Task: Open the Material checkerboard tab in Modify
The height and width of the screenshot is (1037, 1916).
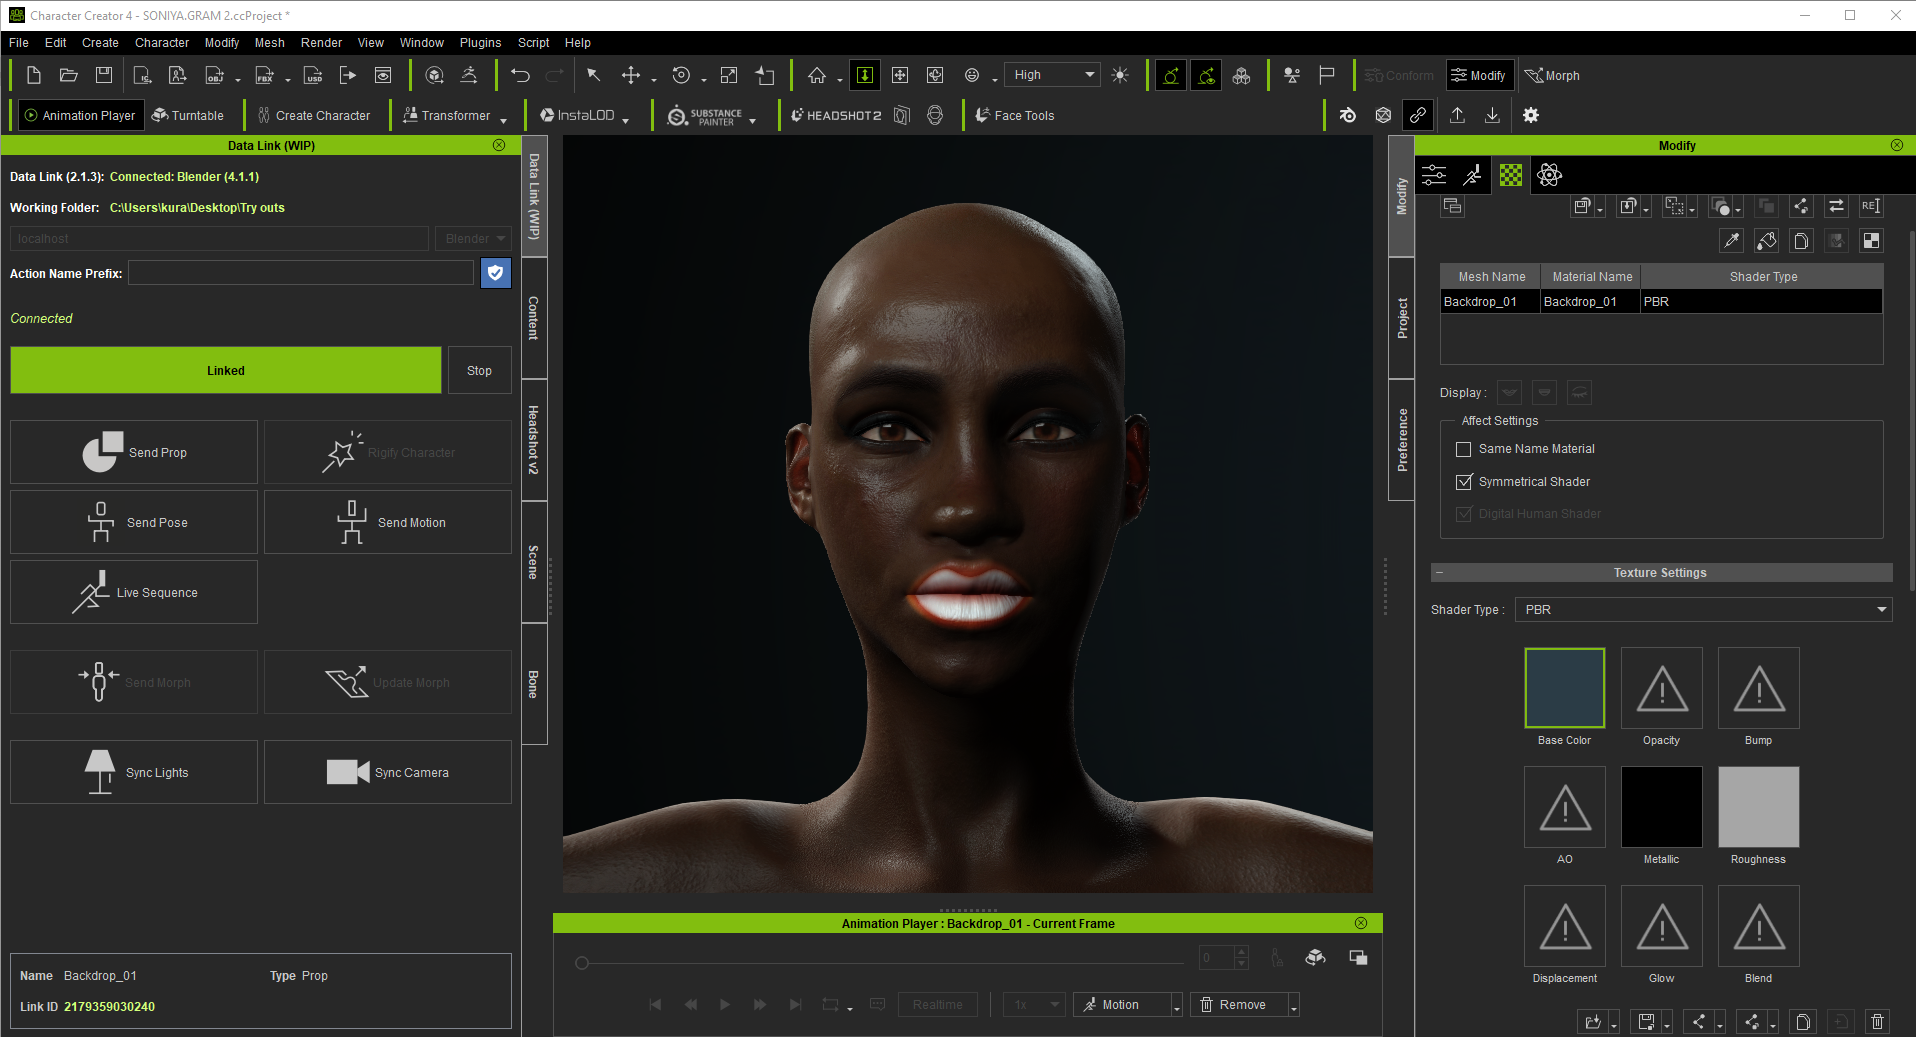Action: (1511, 175)
